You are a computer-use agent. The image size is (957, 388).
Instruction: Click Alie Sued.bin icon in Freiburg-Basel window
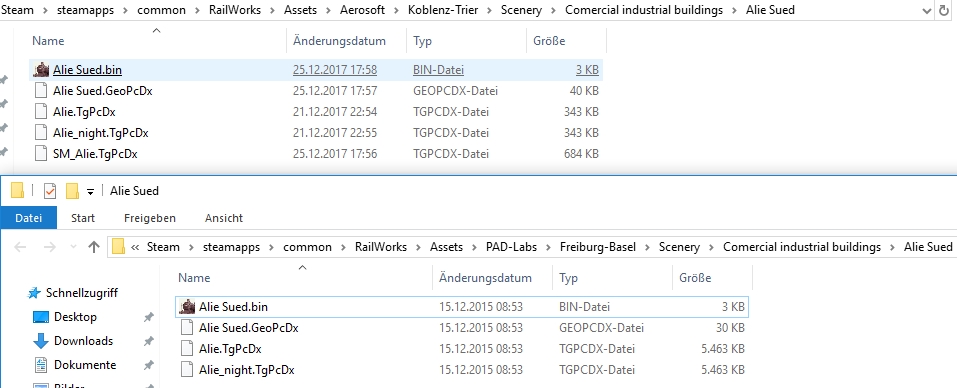tap(187, 307)
